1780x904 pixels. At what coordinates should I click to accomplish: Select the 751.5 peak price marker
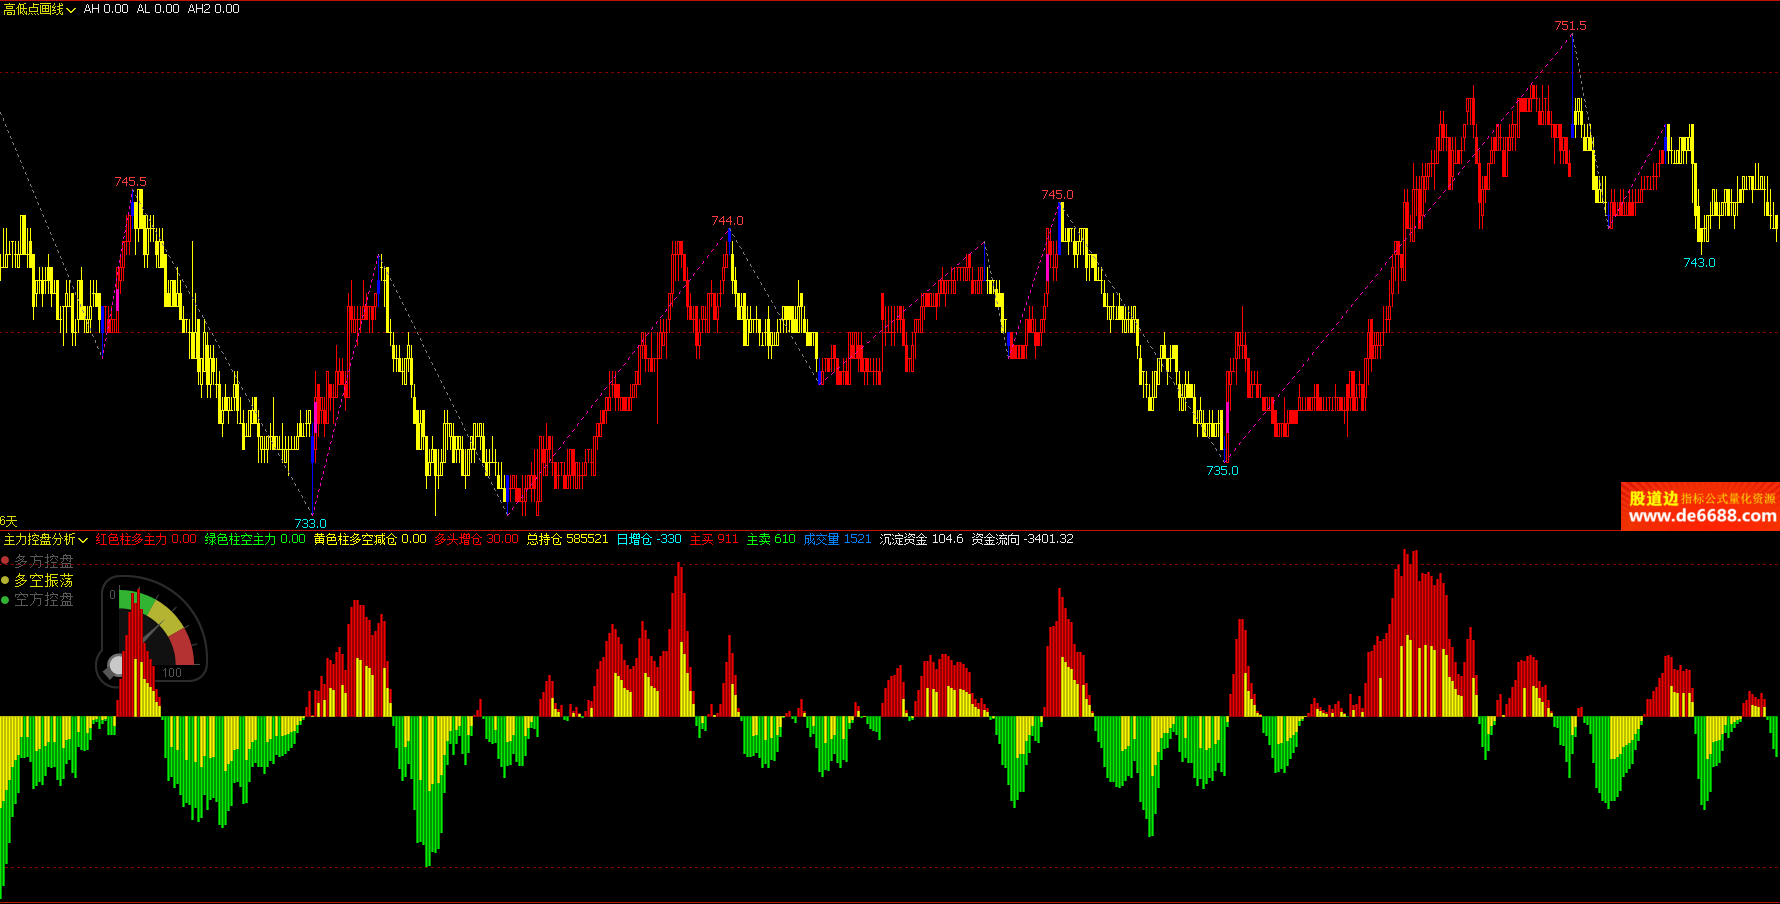tap(1570, 26)
